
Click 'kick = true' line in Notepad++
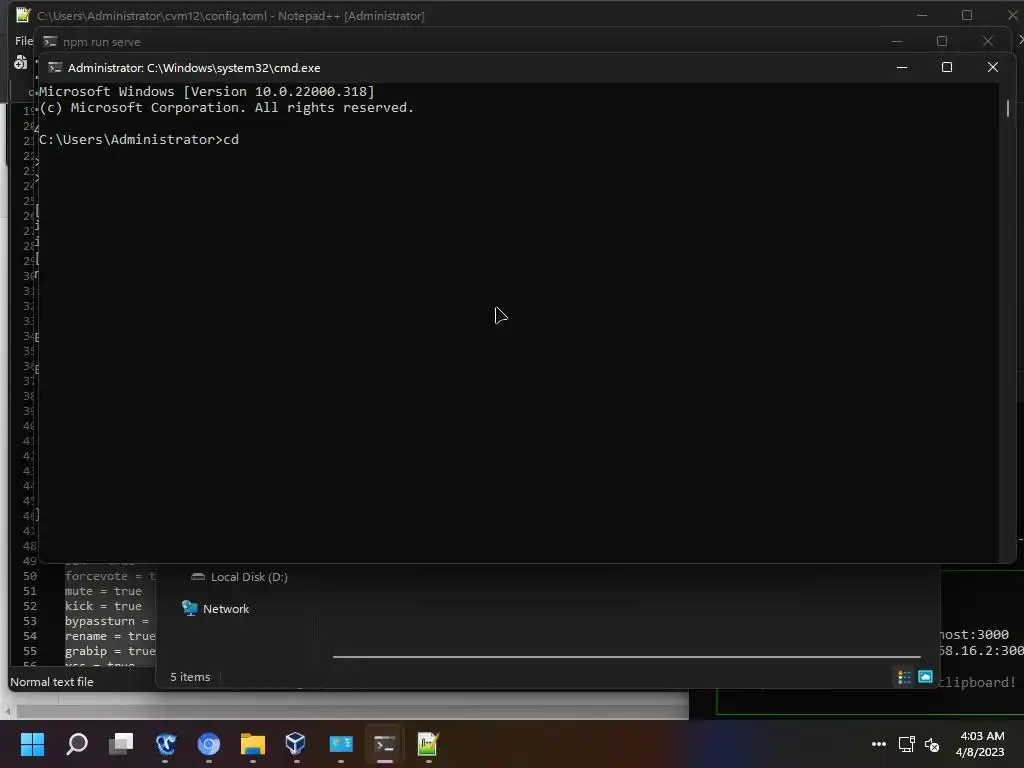103,606
